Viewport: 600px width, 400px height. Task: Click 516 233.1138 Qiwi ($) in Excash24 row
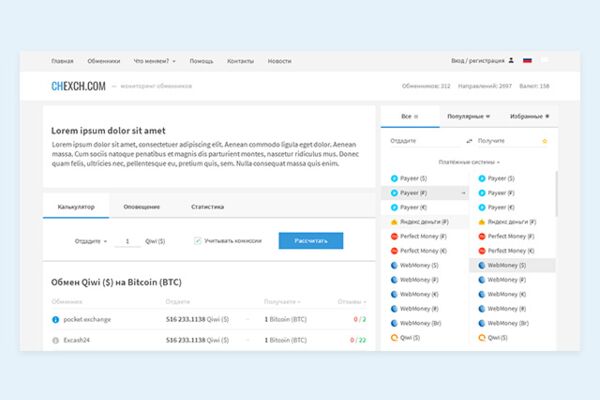click(x=197, y=340)
